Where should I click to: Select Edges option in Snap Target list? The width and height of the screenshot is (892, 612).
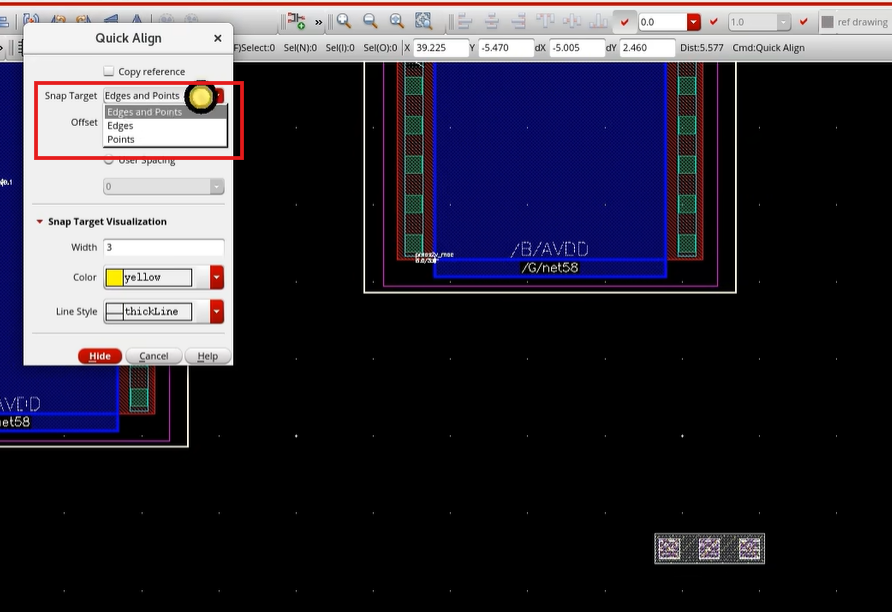[165, 126]
